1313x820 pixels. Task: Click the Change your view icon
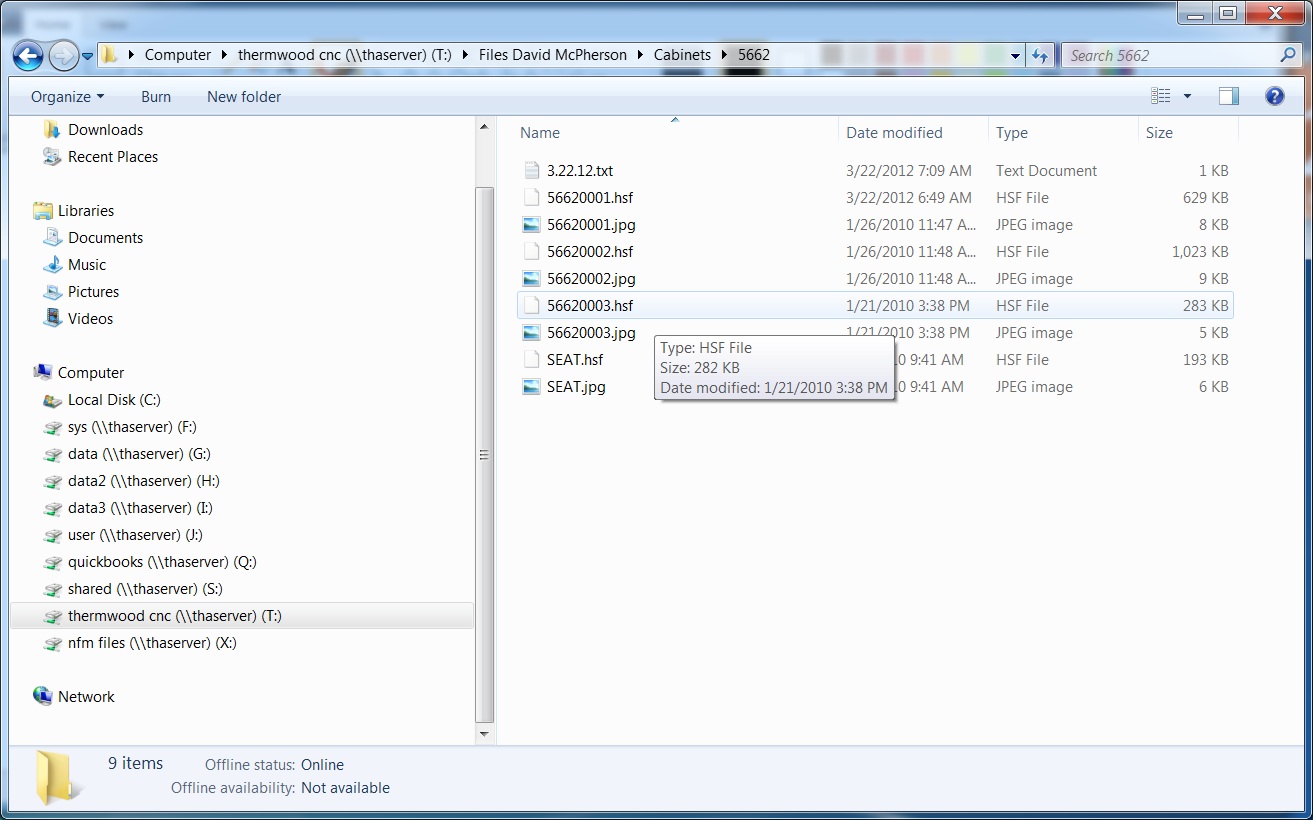click(x=1160, y=96)
